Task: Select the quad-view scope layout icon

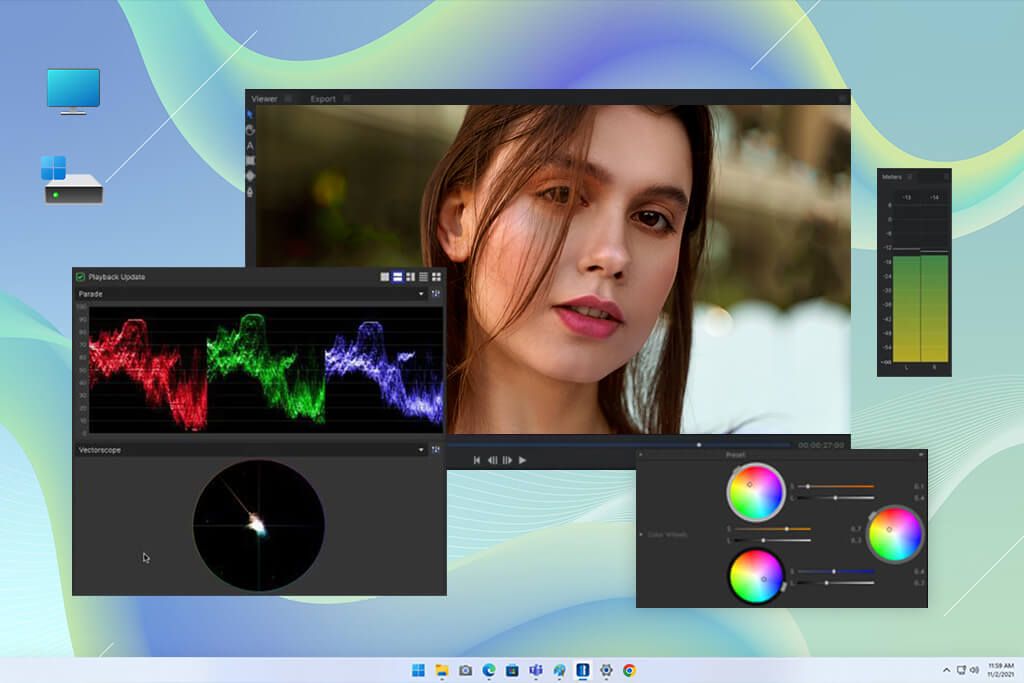Action: [436, 276]
